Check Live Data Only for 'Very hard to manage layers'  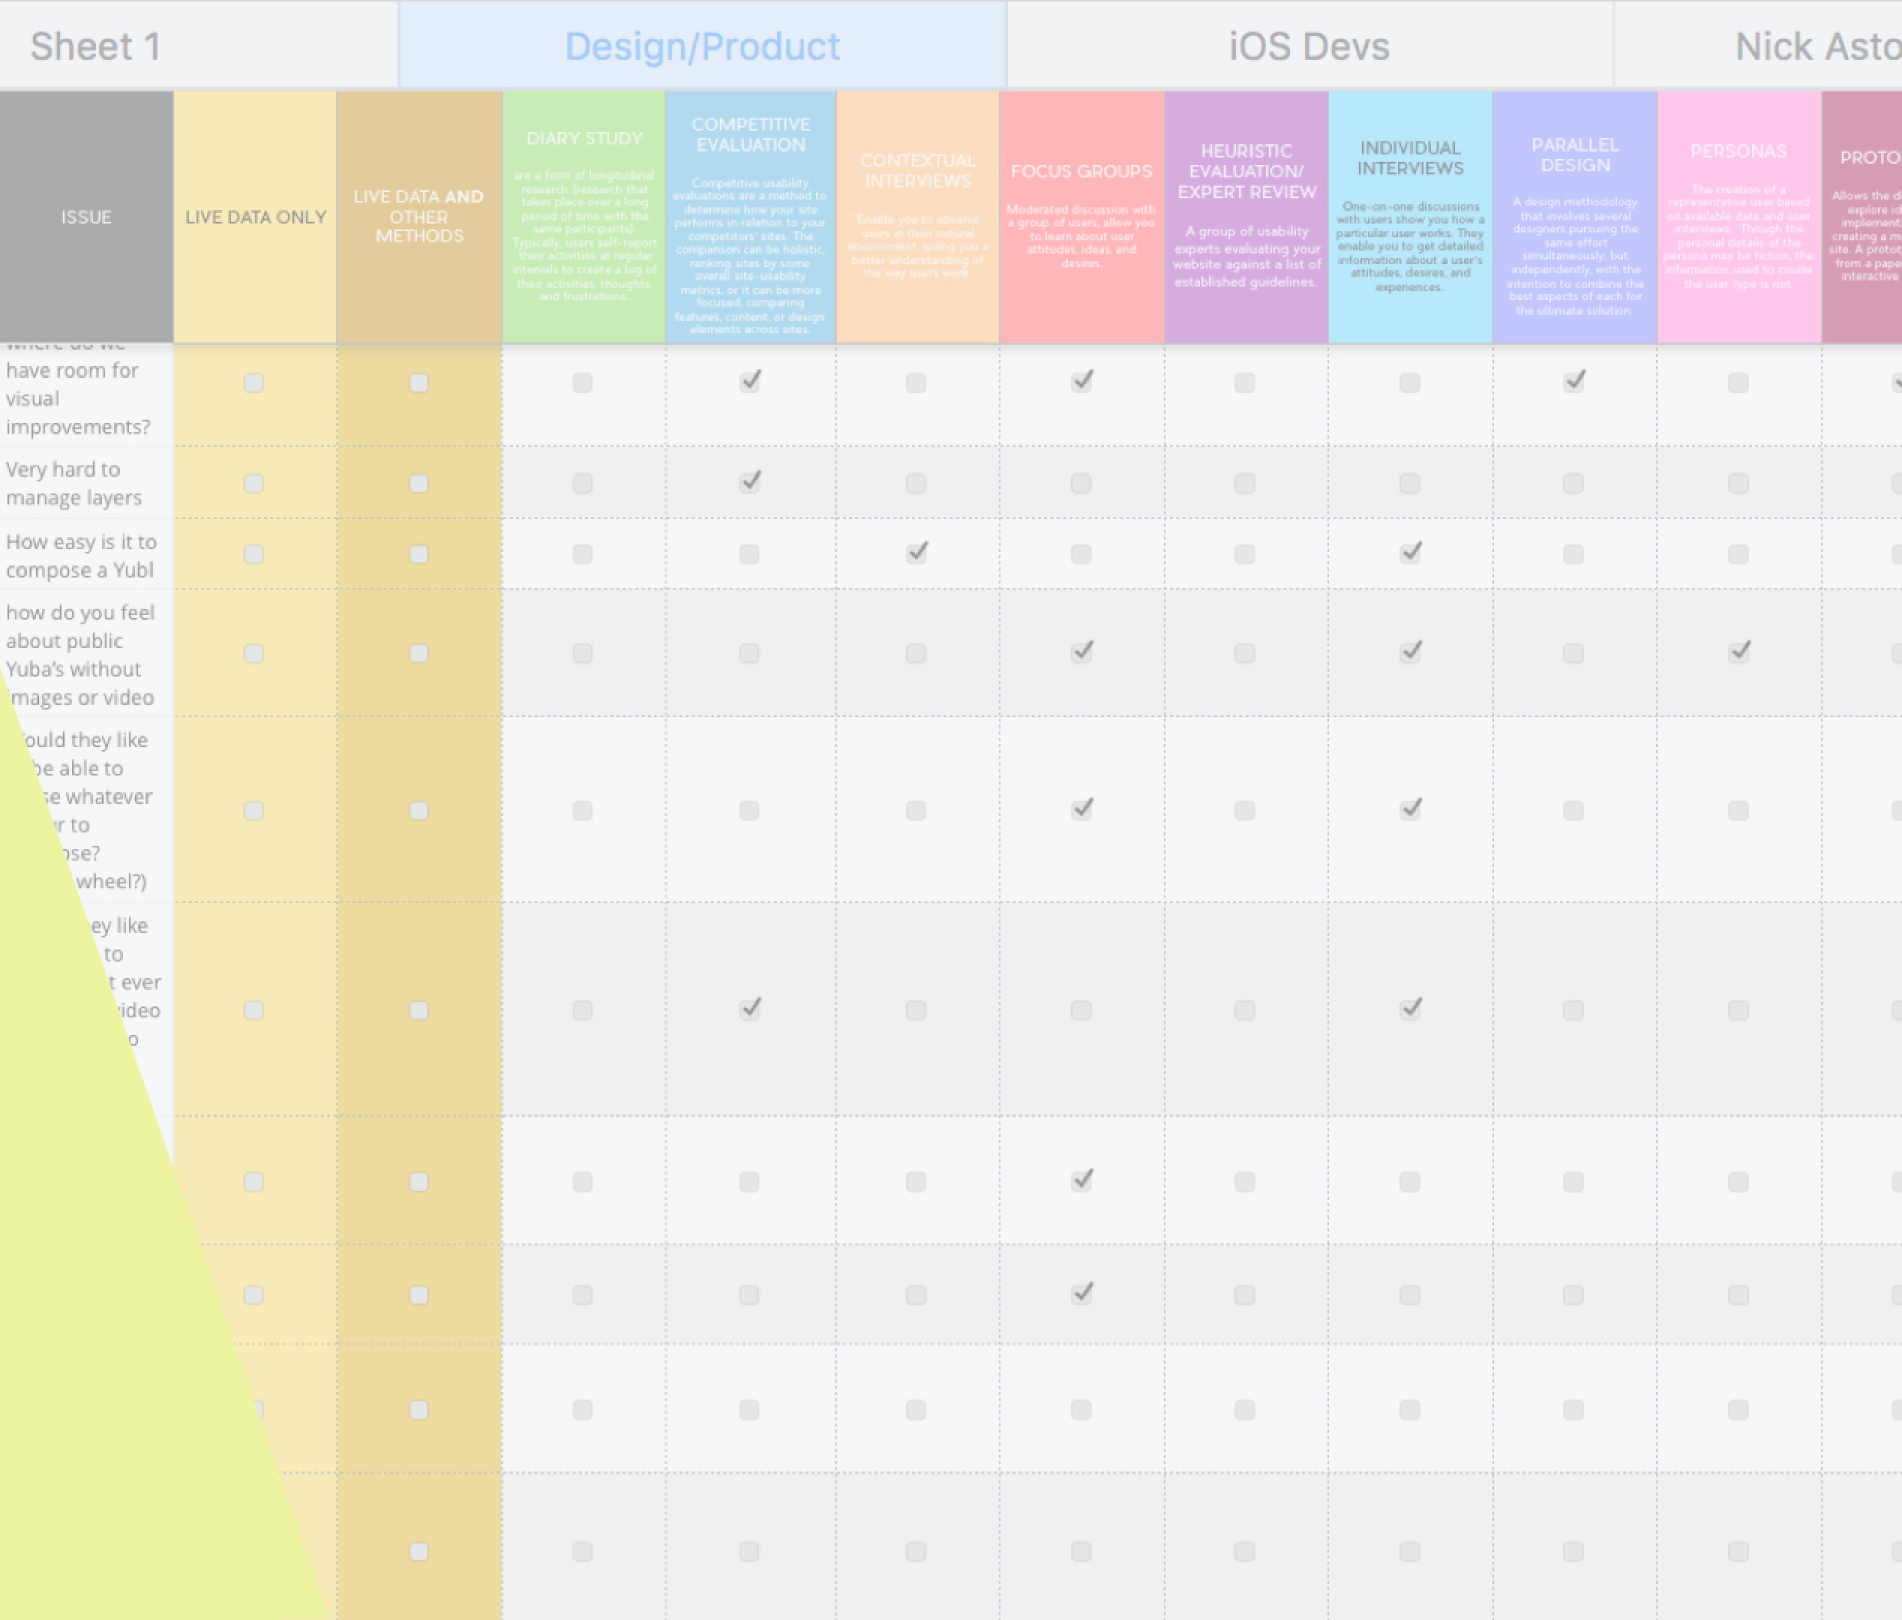[x=254, y=484]
